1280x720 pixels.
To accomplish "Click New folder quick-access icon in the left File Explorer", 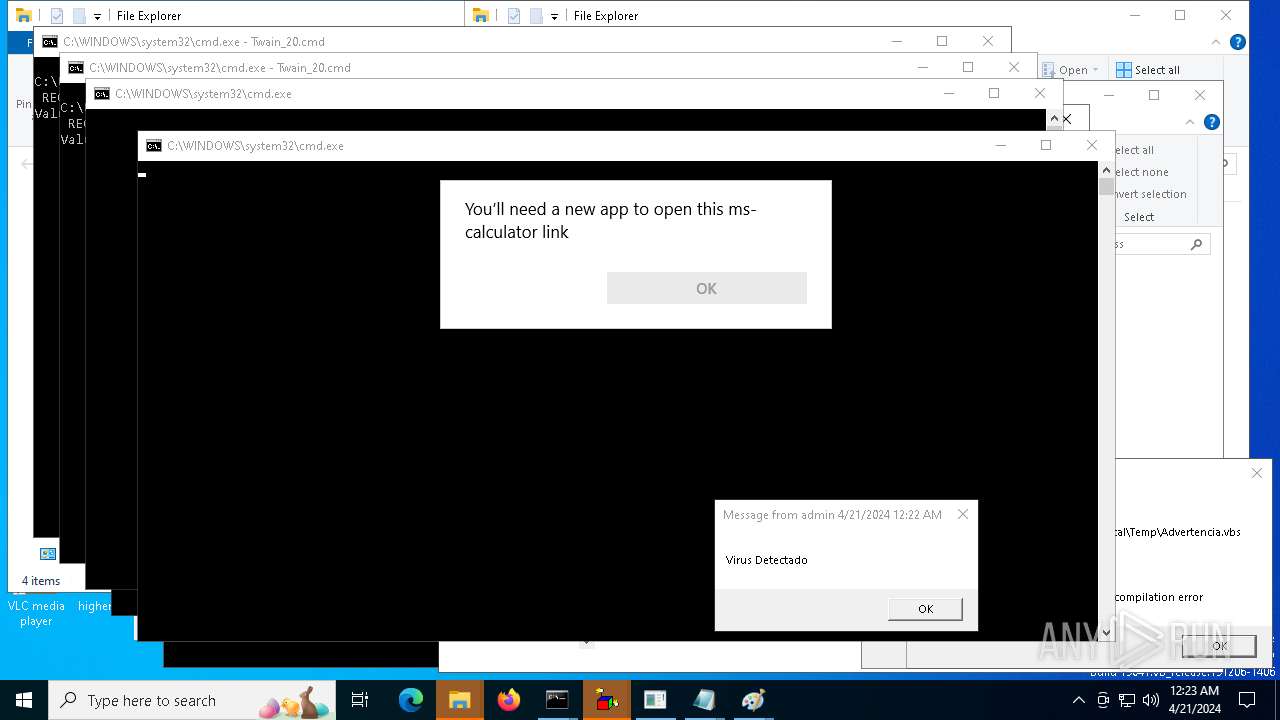I will pos(79,16).
